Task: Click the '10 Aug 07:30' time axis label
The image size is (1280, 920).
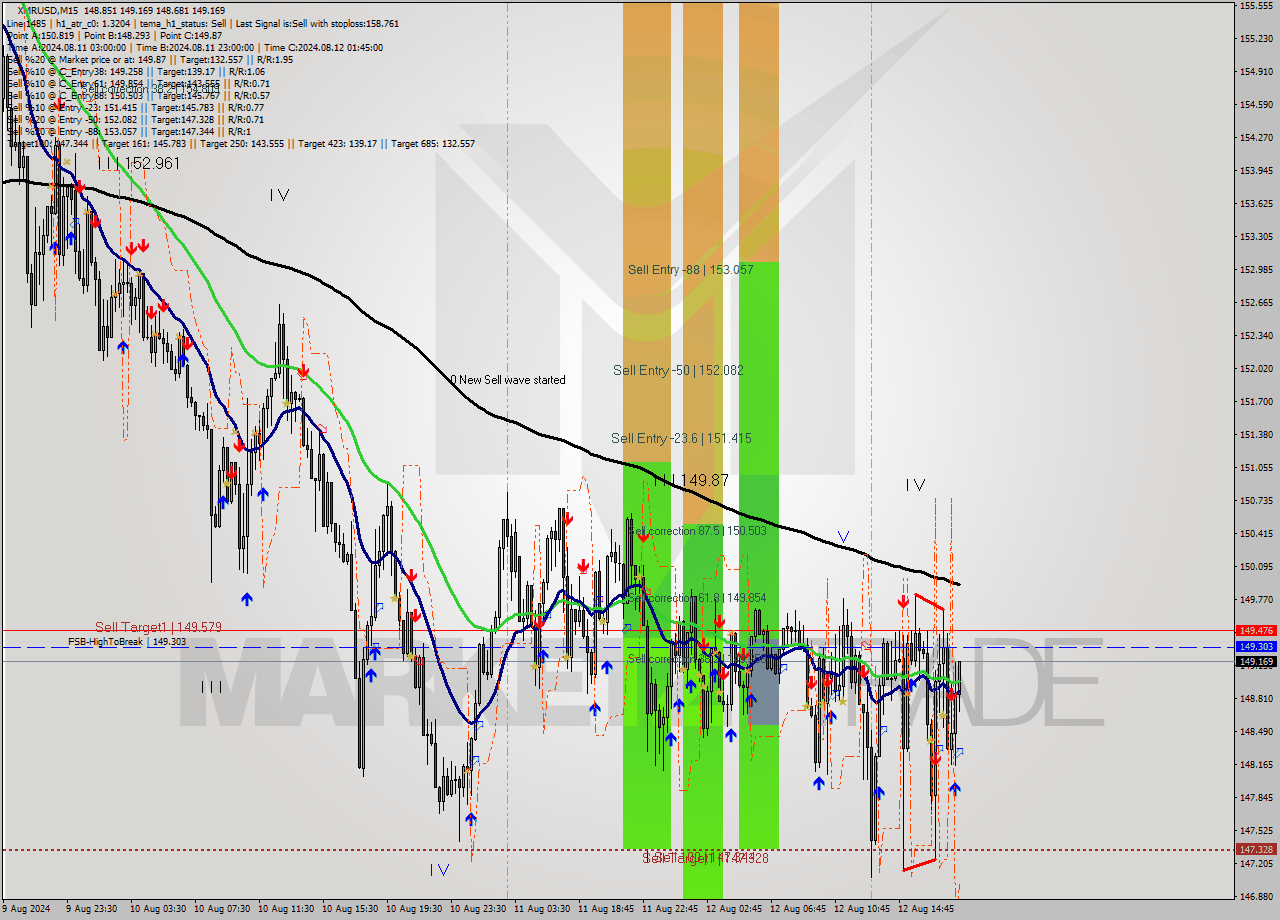Action: 222,909
